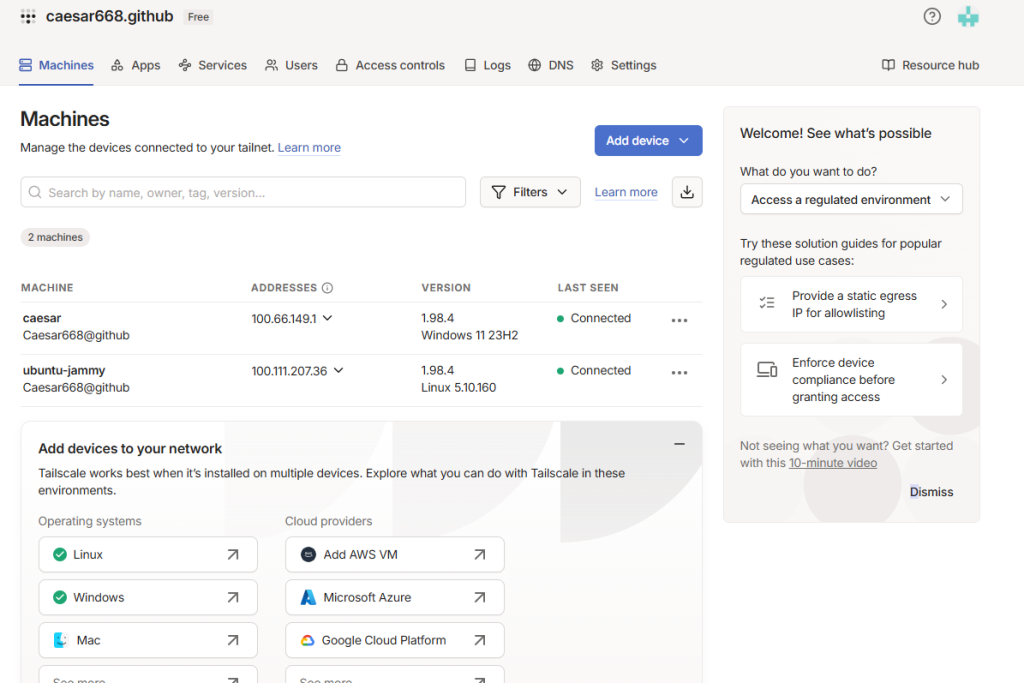Screen dimensions: 1024x683
Task: Open the Resource hub link
Action: (931, 65)
